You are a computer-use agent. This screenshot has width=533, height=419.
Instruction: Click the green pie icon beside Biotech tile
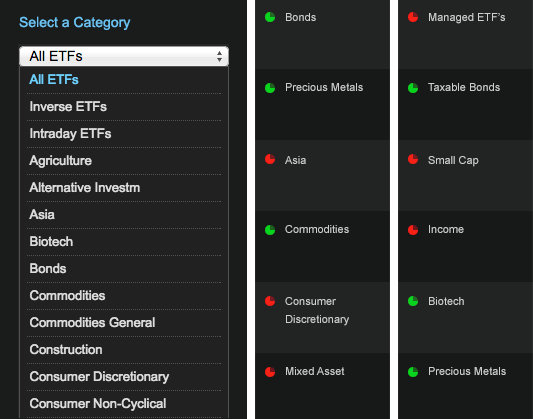413,301
